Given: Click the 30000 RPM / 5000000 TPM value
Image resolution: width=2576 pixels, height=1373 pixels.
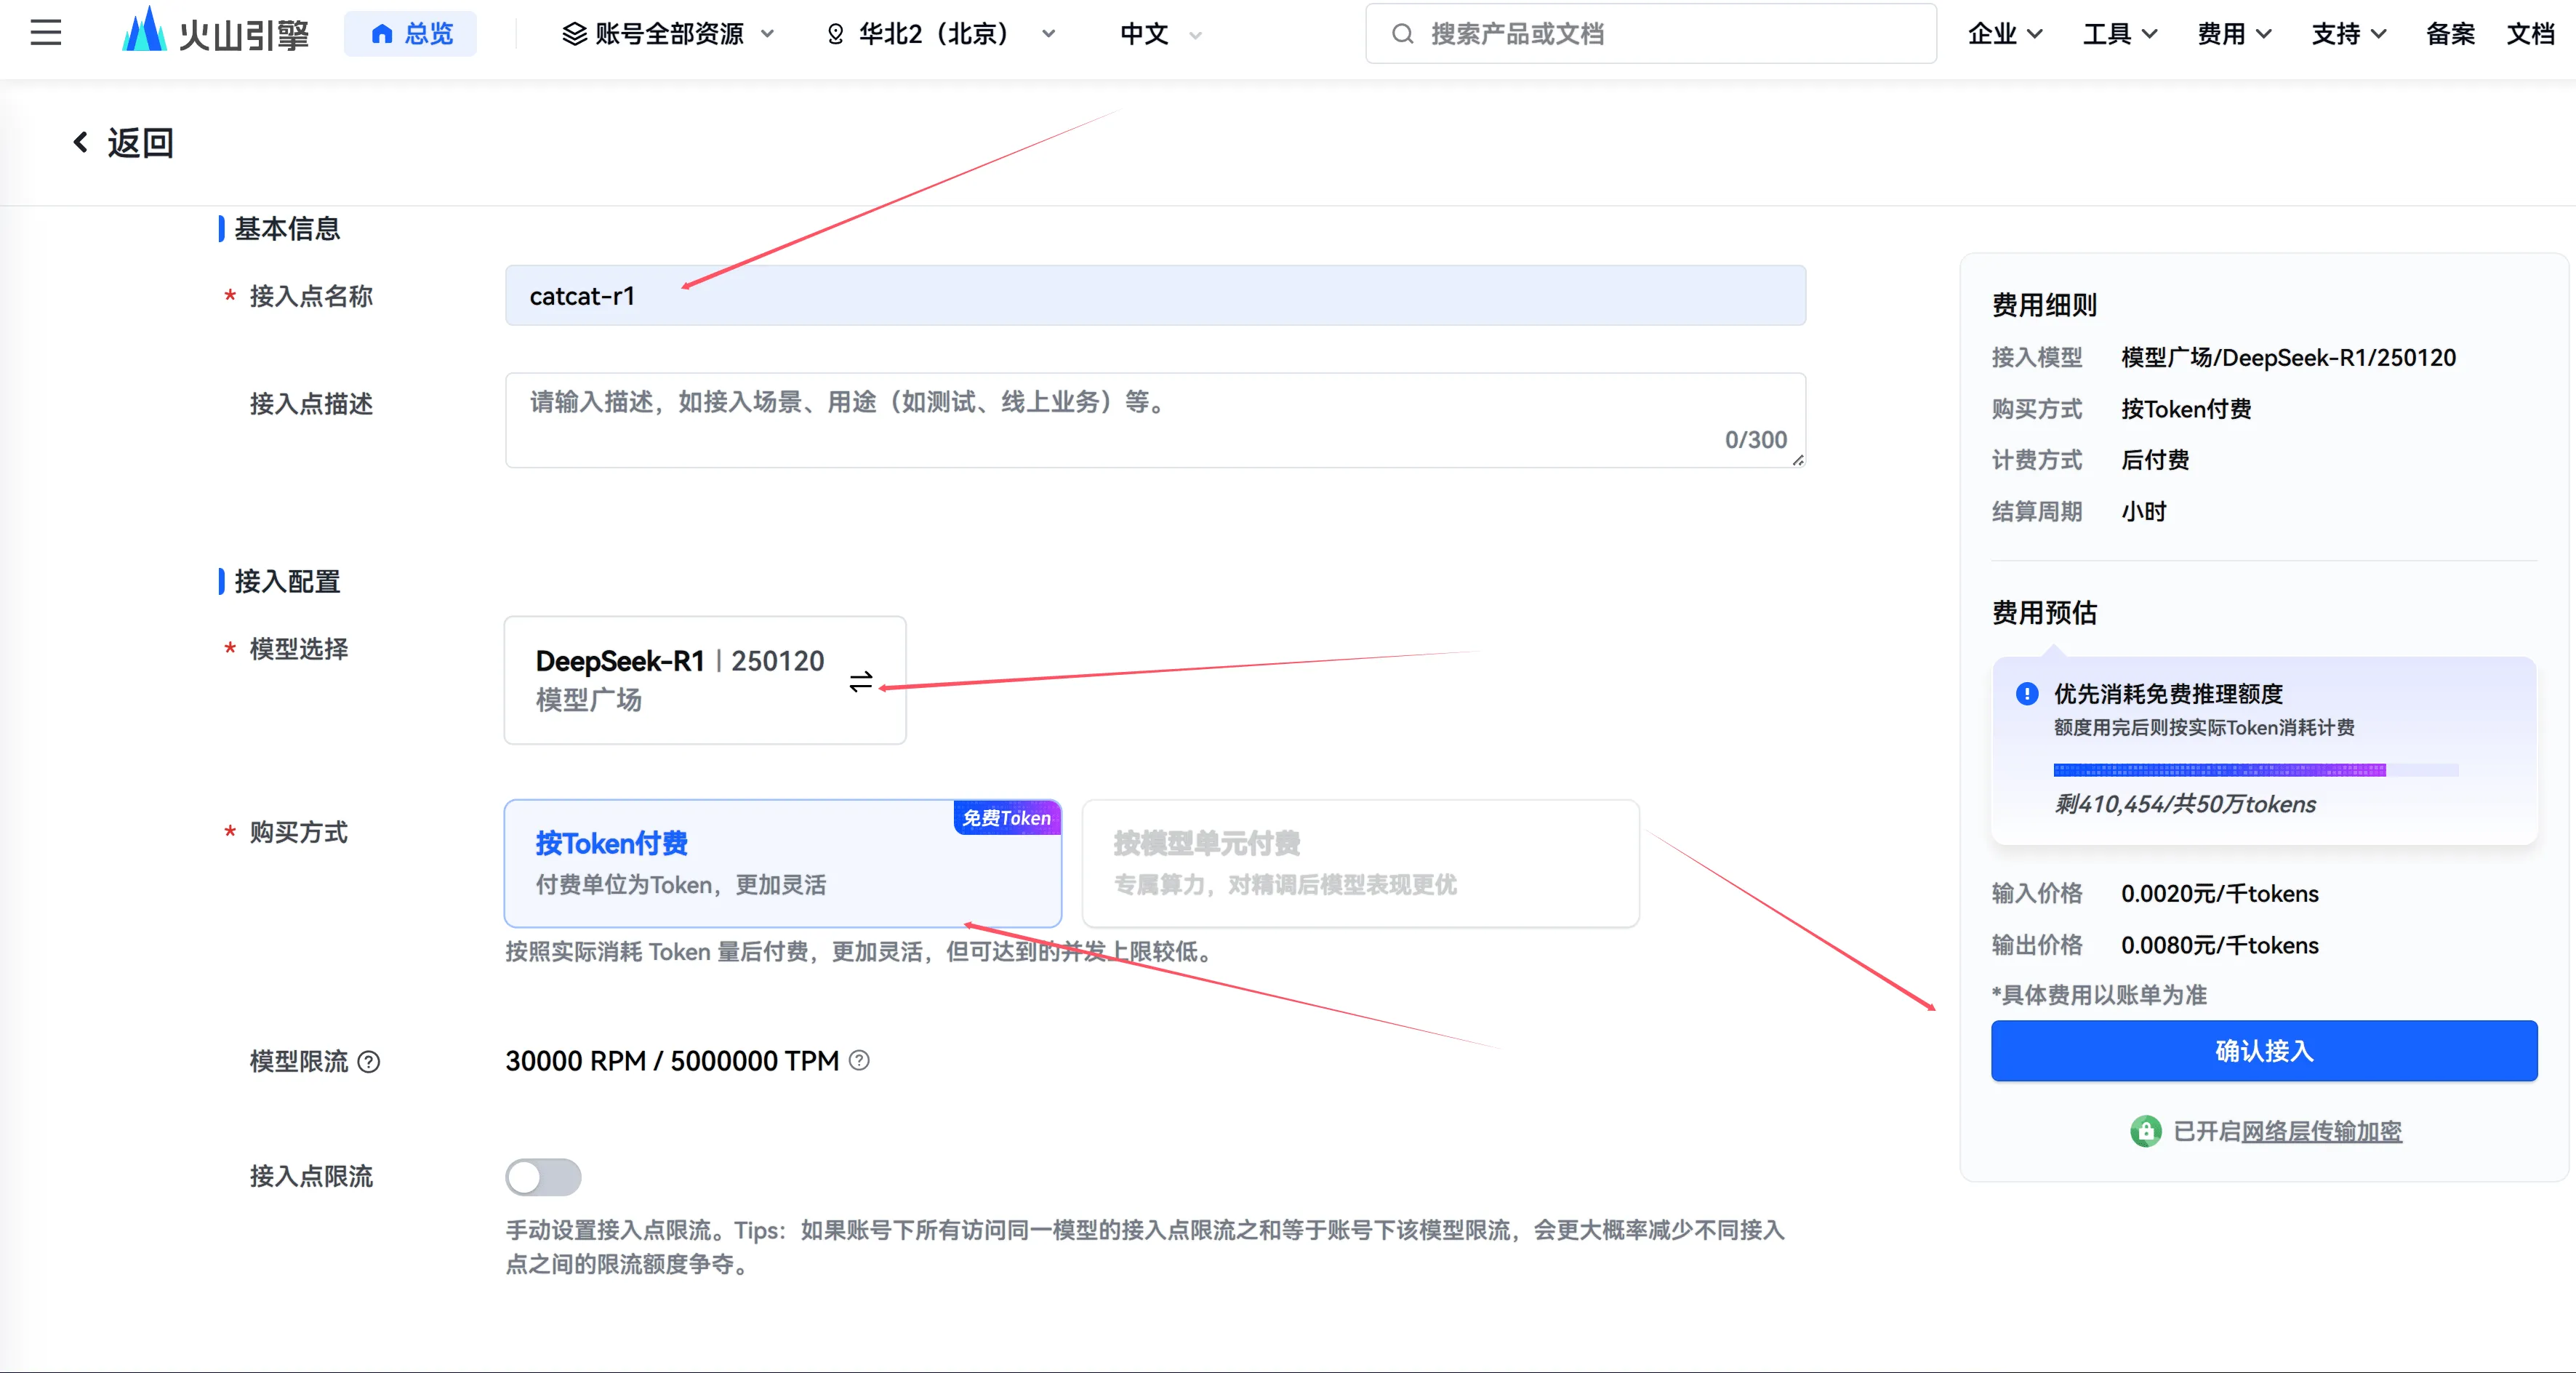Looking at the screenshot, I should point(672,1061).
